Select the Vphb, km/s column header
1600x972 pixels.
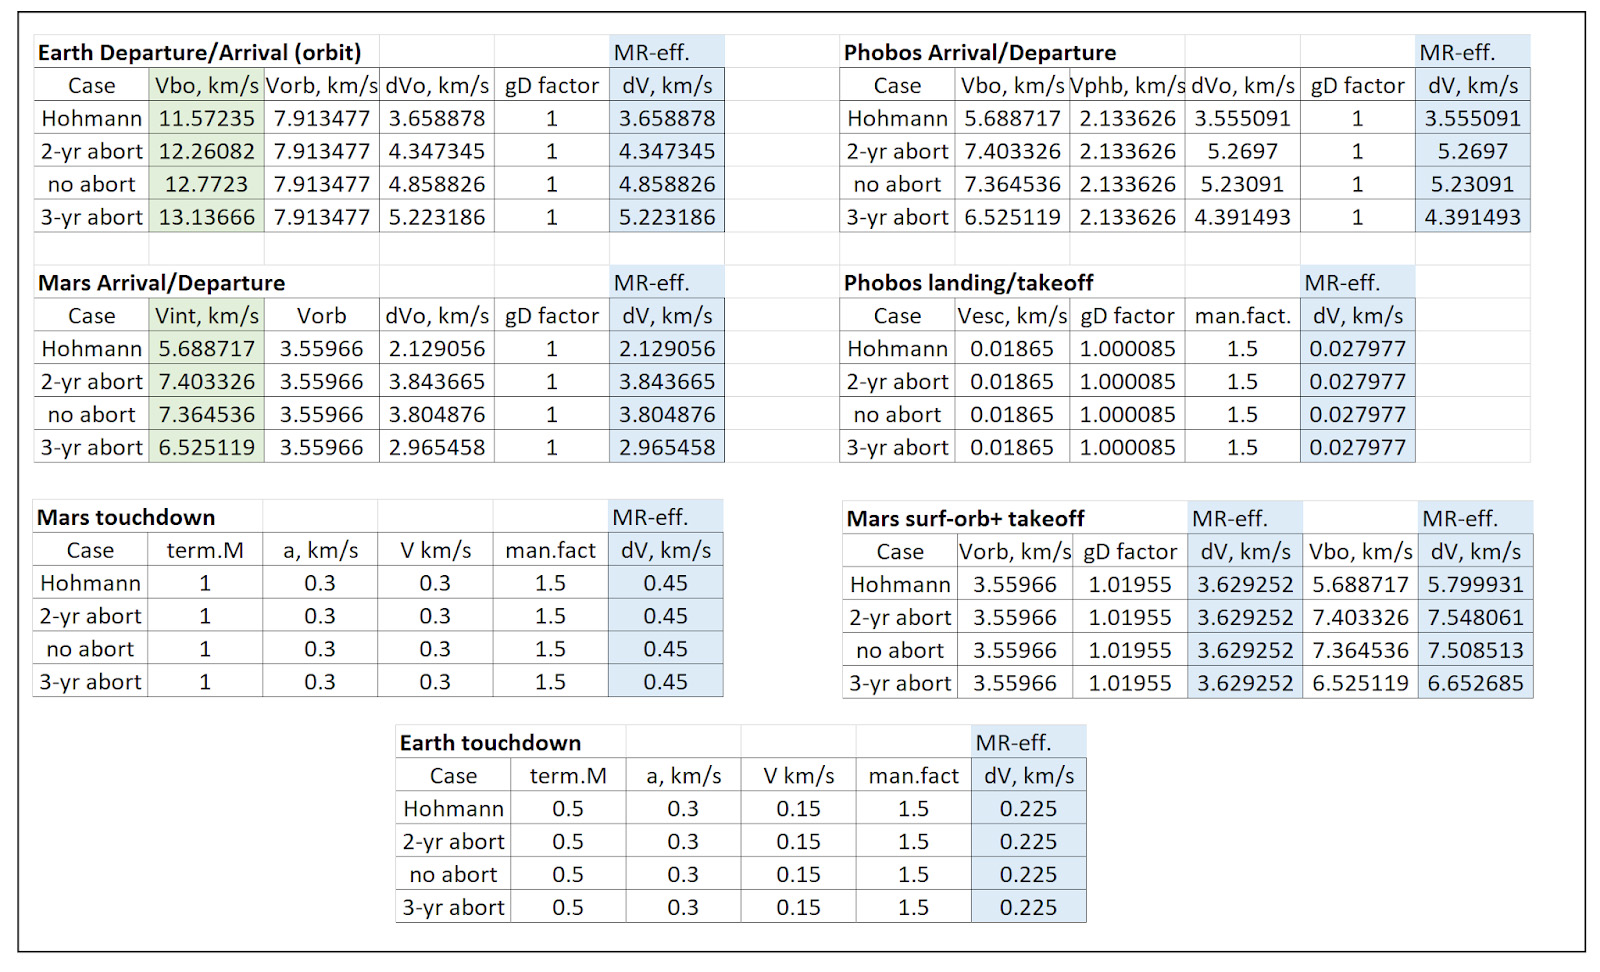pos(1127,85)
